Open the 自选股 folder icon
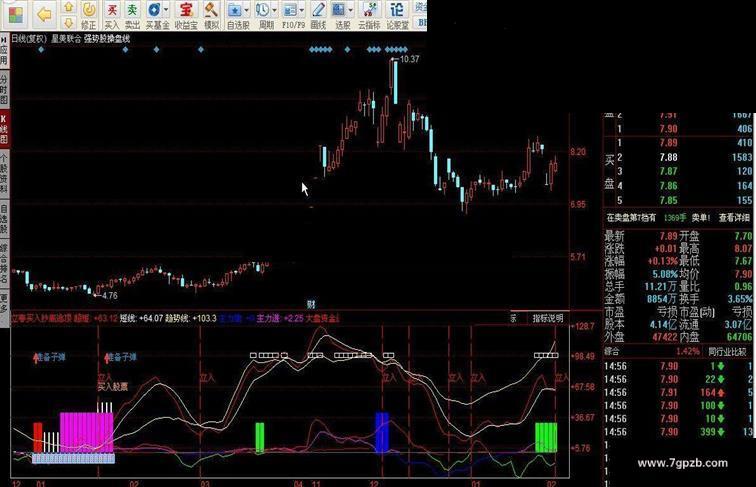 click(x=235, y=10)
